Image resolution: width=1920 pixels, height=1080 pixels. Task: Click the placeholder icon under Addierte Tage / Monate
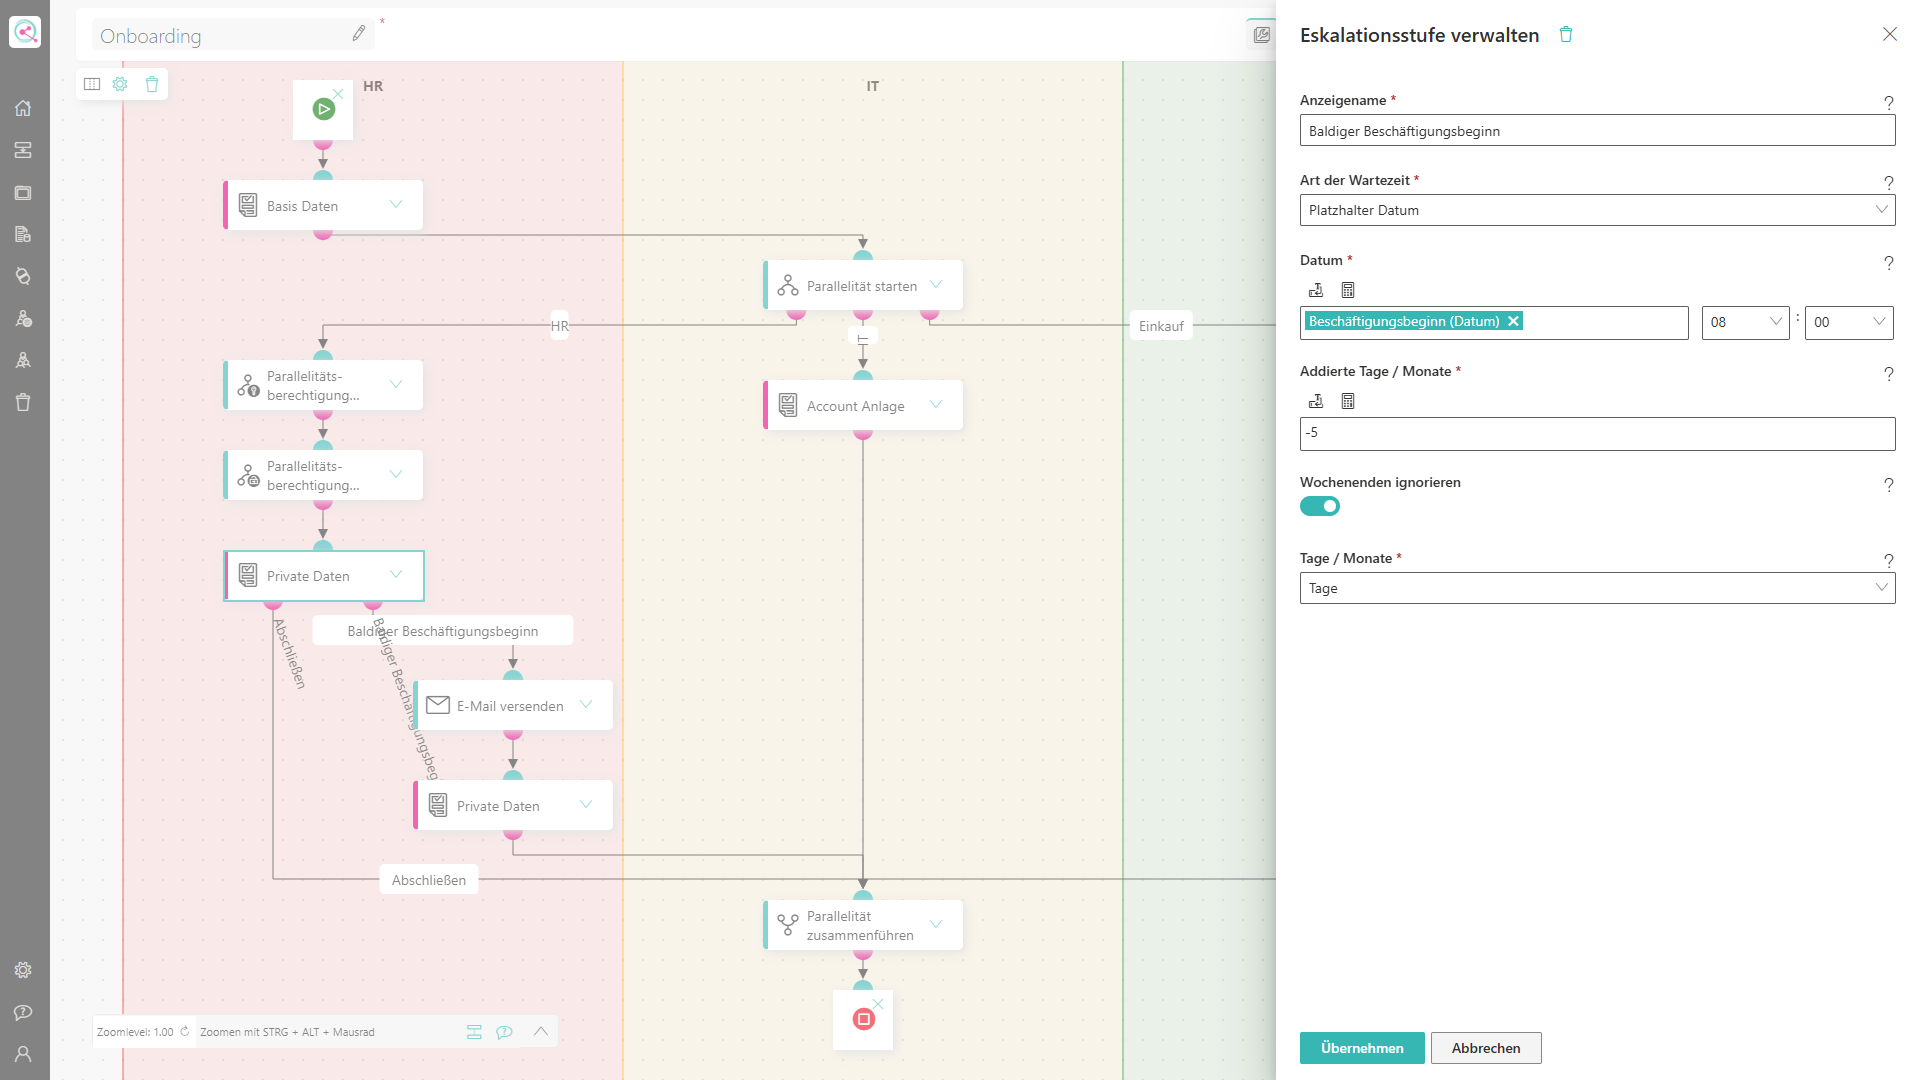point(1316,401)
